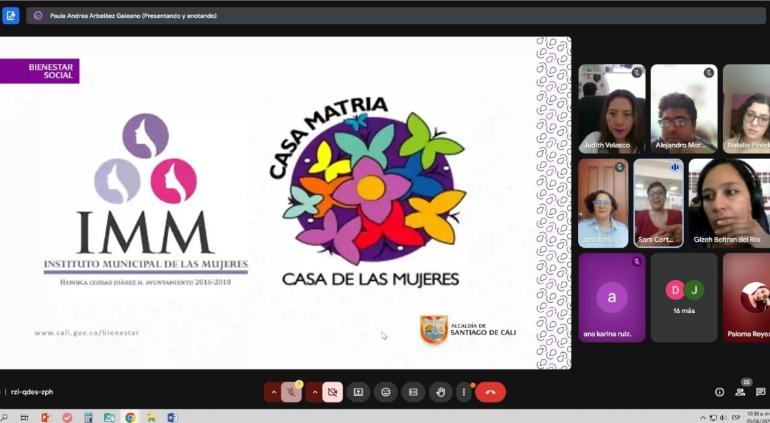Open meeting details info icon

point(719,392)
